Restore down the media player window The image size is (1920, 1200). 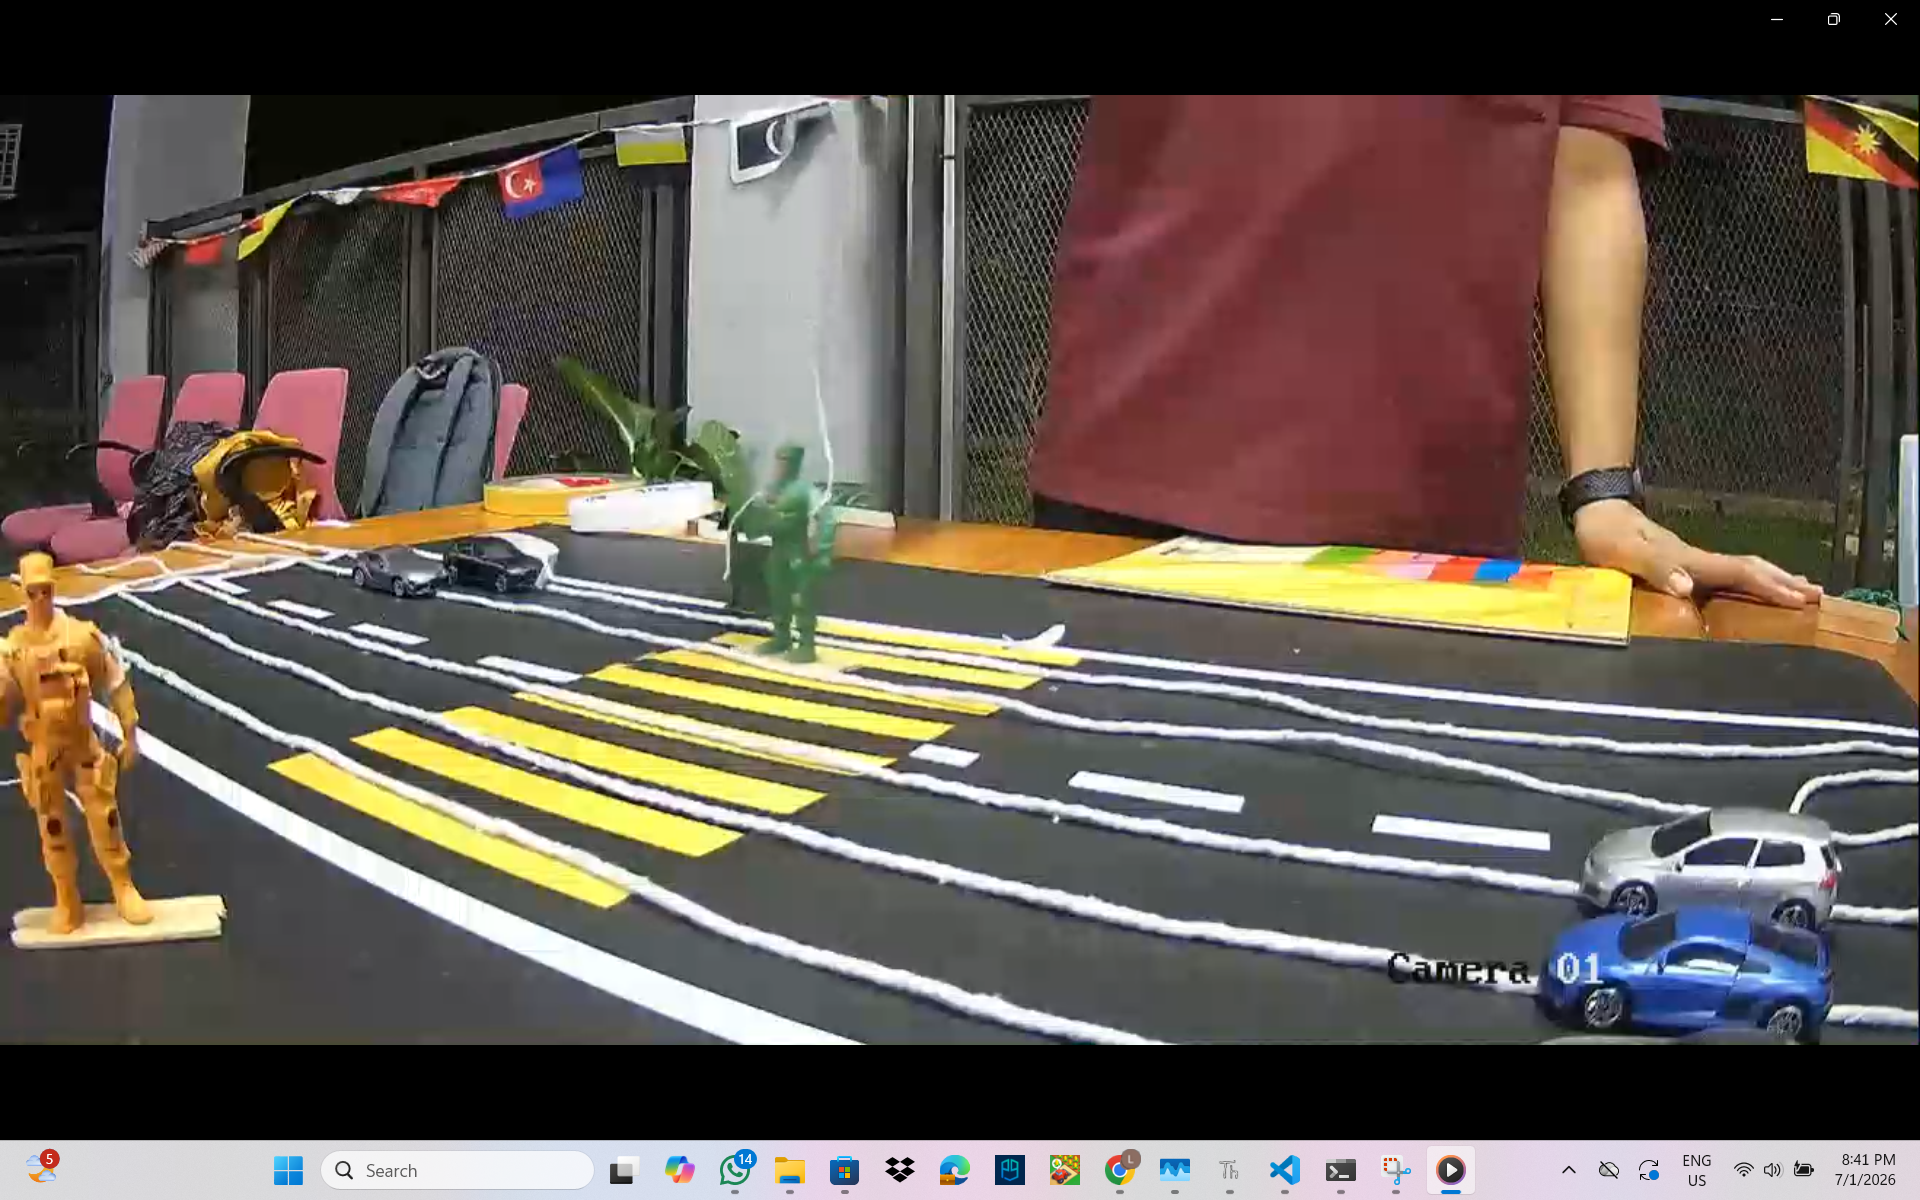[1833, 19]
